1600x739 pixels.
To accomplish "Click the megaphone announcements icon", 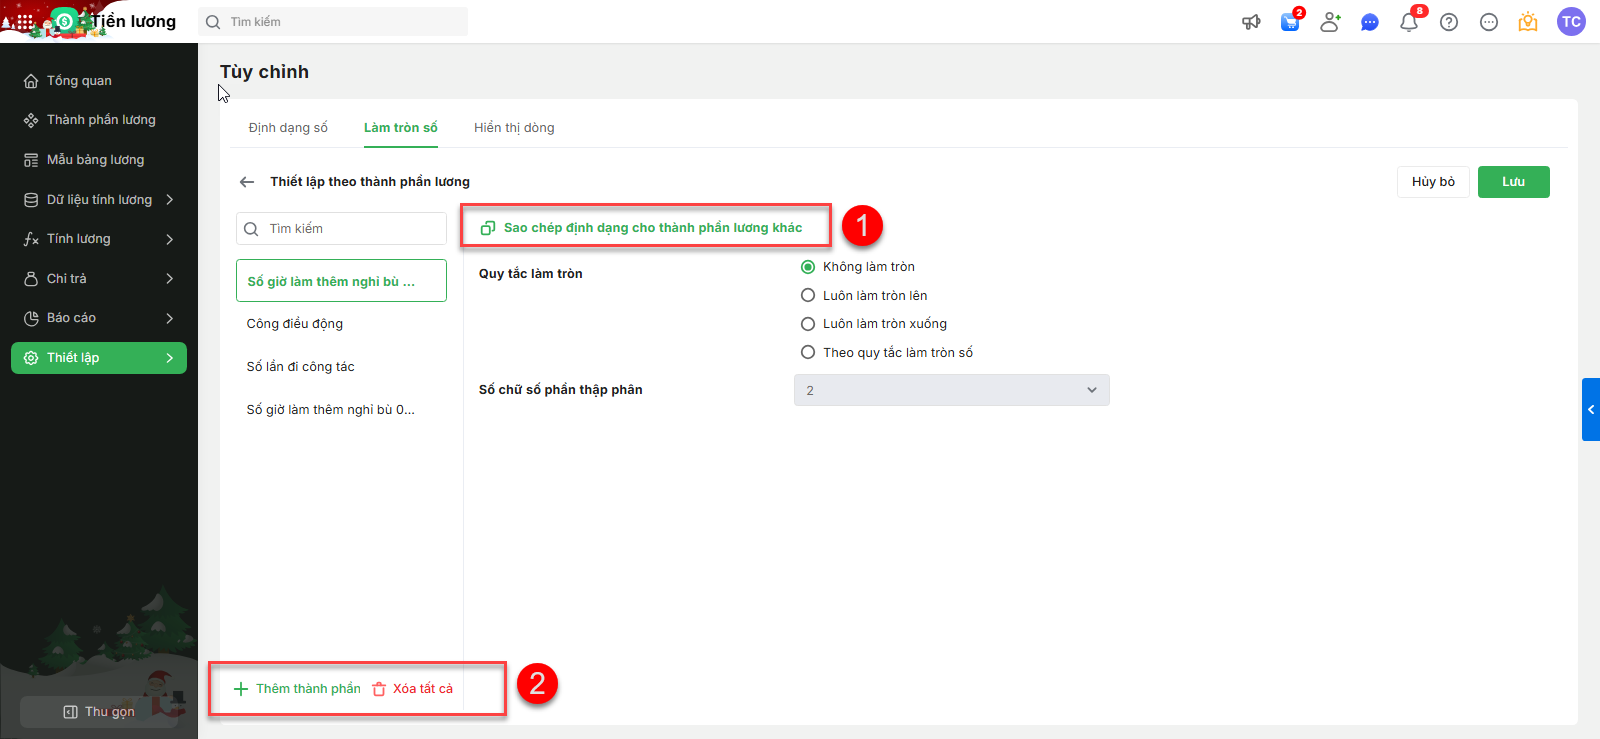I will pyautogui.click(x=1251, y=22).
